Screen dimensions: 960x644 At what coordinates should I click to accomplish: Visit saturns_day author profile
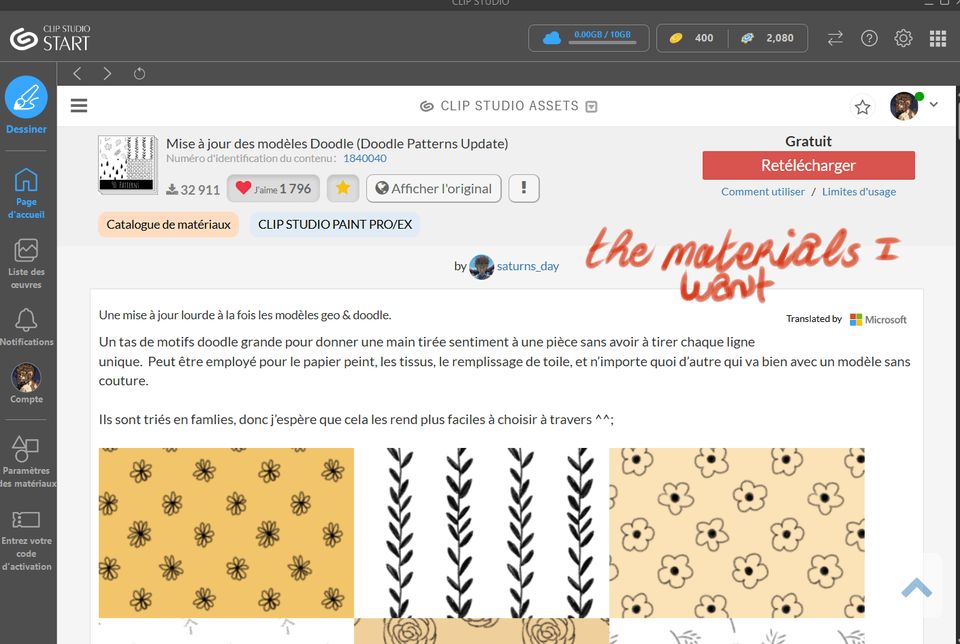[528, 266]
